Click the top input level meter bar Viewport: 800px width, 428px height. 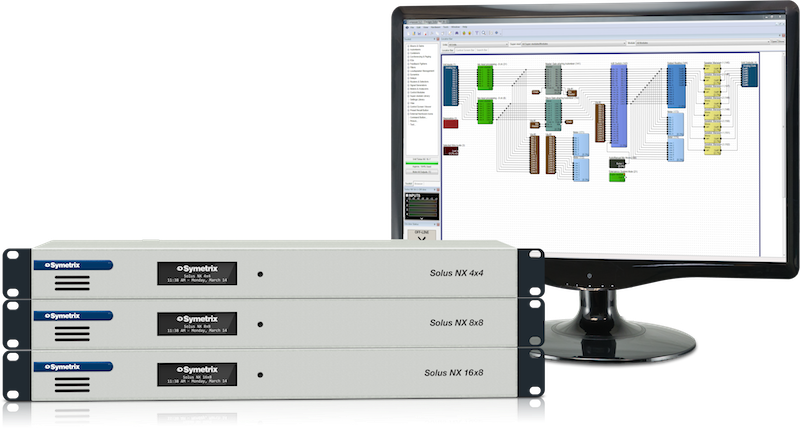(x=422, y=201)
